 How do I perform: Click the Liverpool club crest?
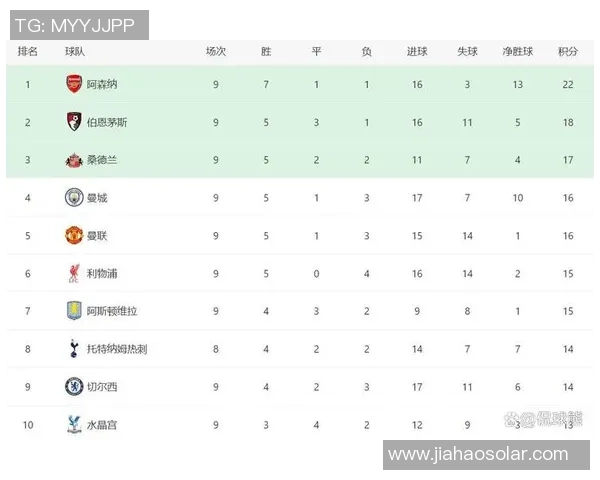coord(74,273)
